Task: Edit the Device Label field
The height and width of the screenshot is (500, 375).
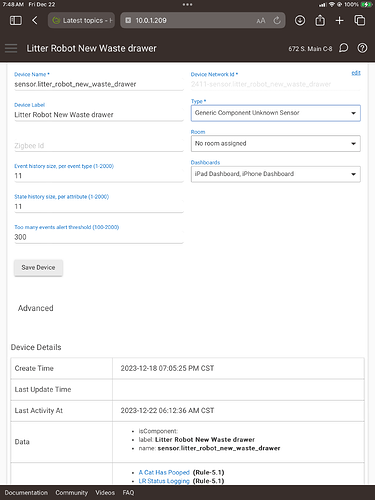Action: 99,115
